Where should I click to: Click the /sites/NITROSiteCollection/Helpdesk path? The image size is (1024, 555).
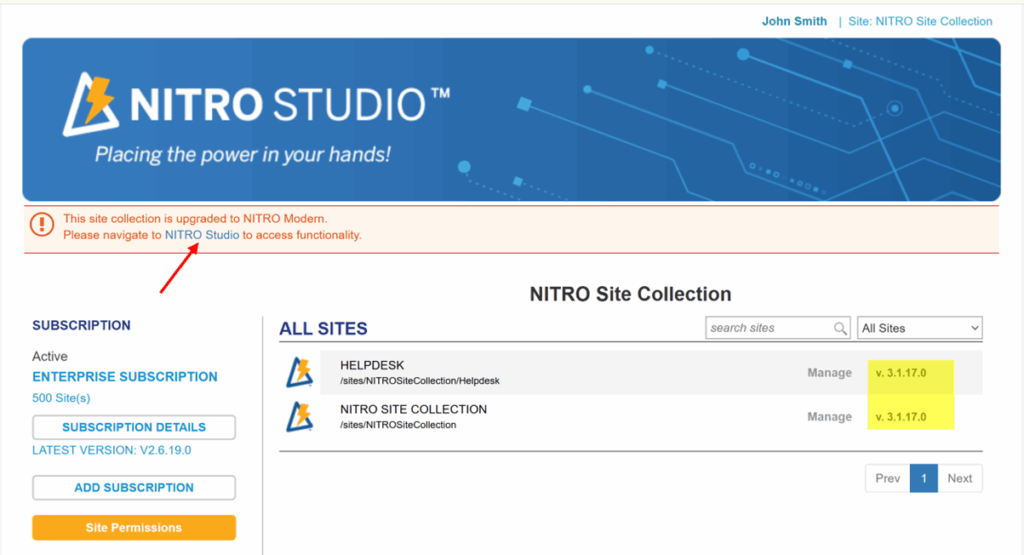[420, 381]
